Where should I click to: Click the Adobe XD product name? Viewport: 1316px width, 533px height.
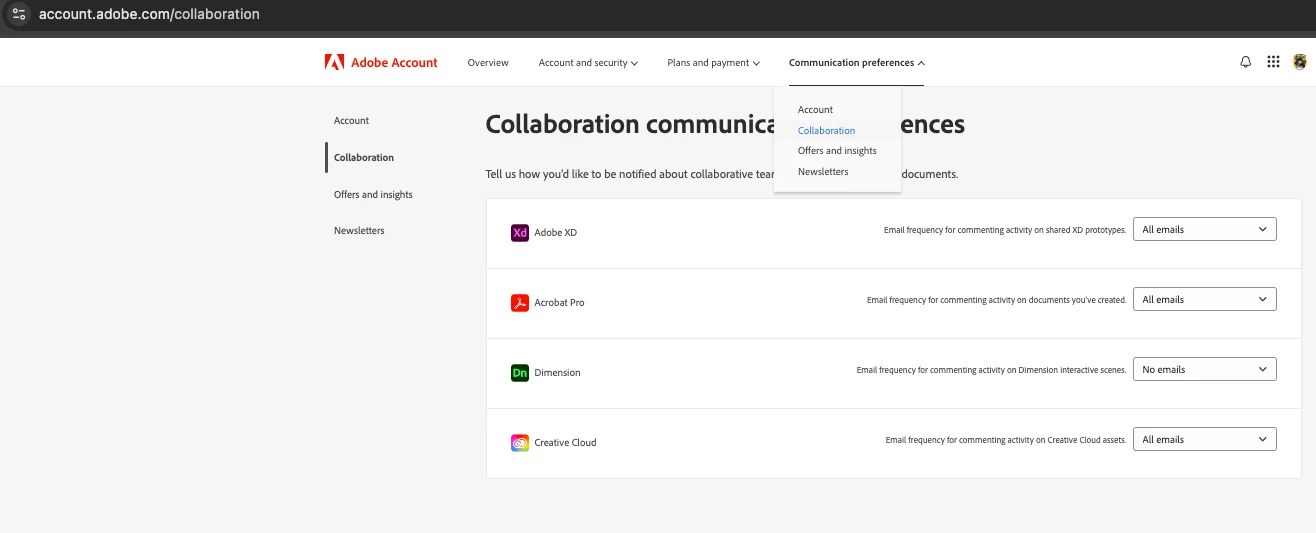click(x=555, y=233)
